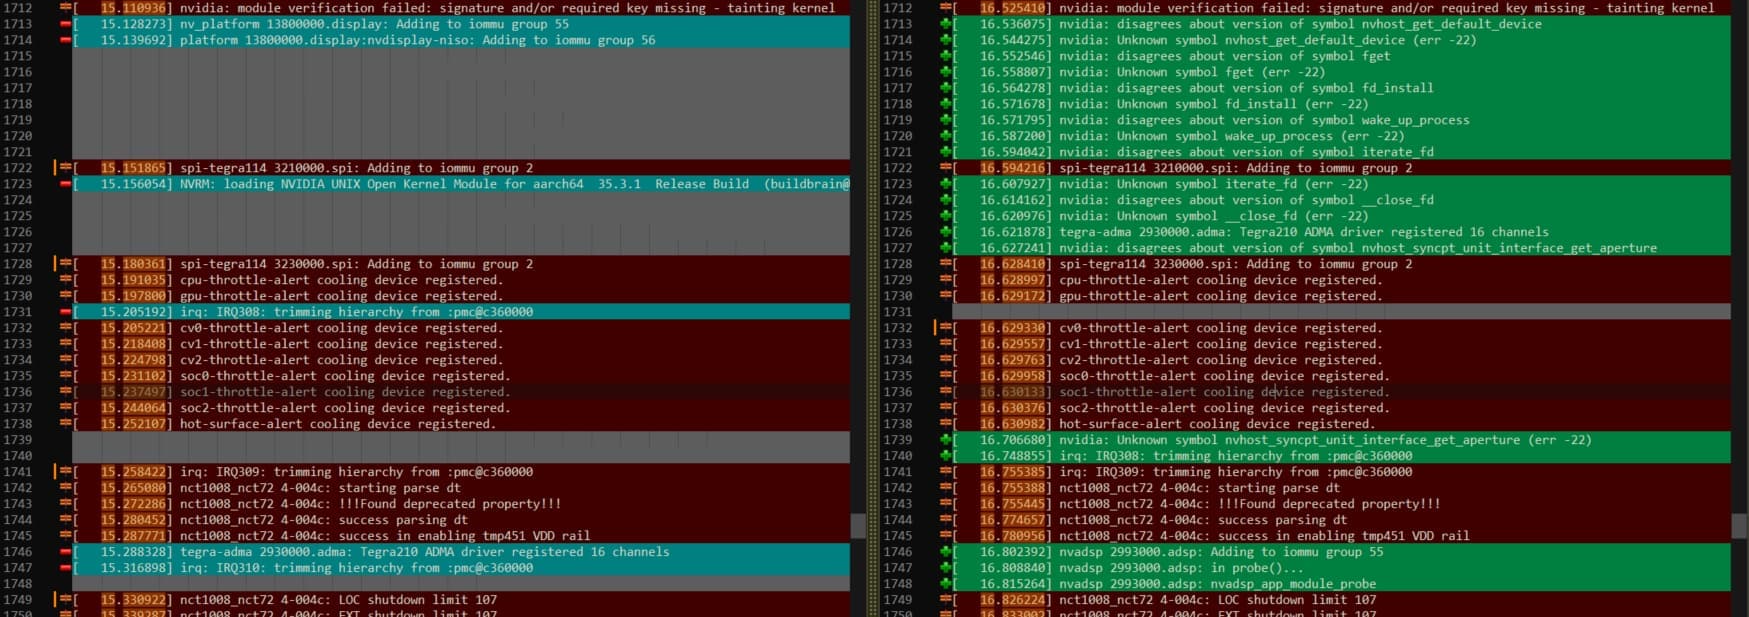Select 'NVRM: loading NVIDIA UNIX Open Kernel Module' line

461,184
